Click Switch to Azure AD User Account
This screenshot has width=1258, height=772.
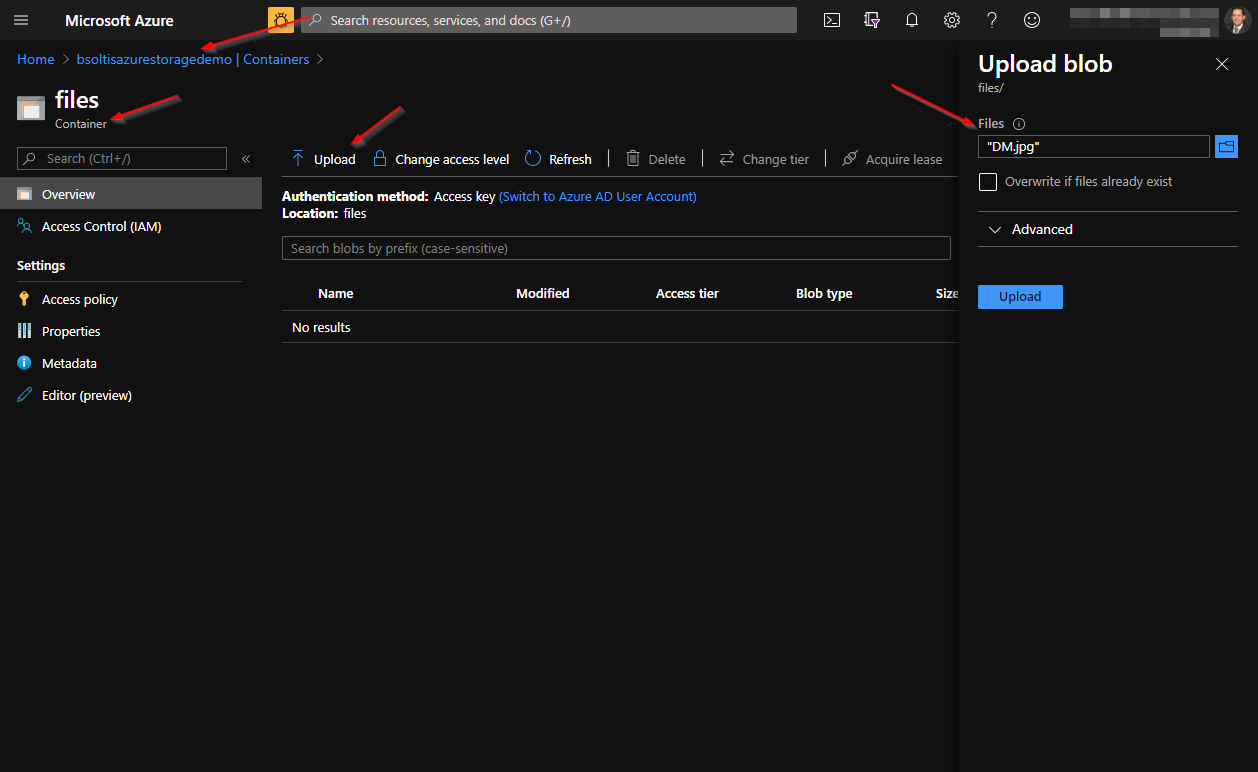(597, 197)
